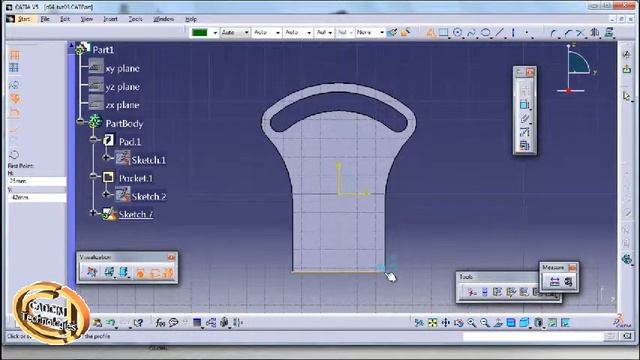The image size is (640, 360).
Task: Select yz plane in tree
Action: click(122, 87)
